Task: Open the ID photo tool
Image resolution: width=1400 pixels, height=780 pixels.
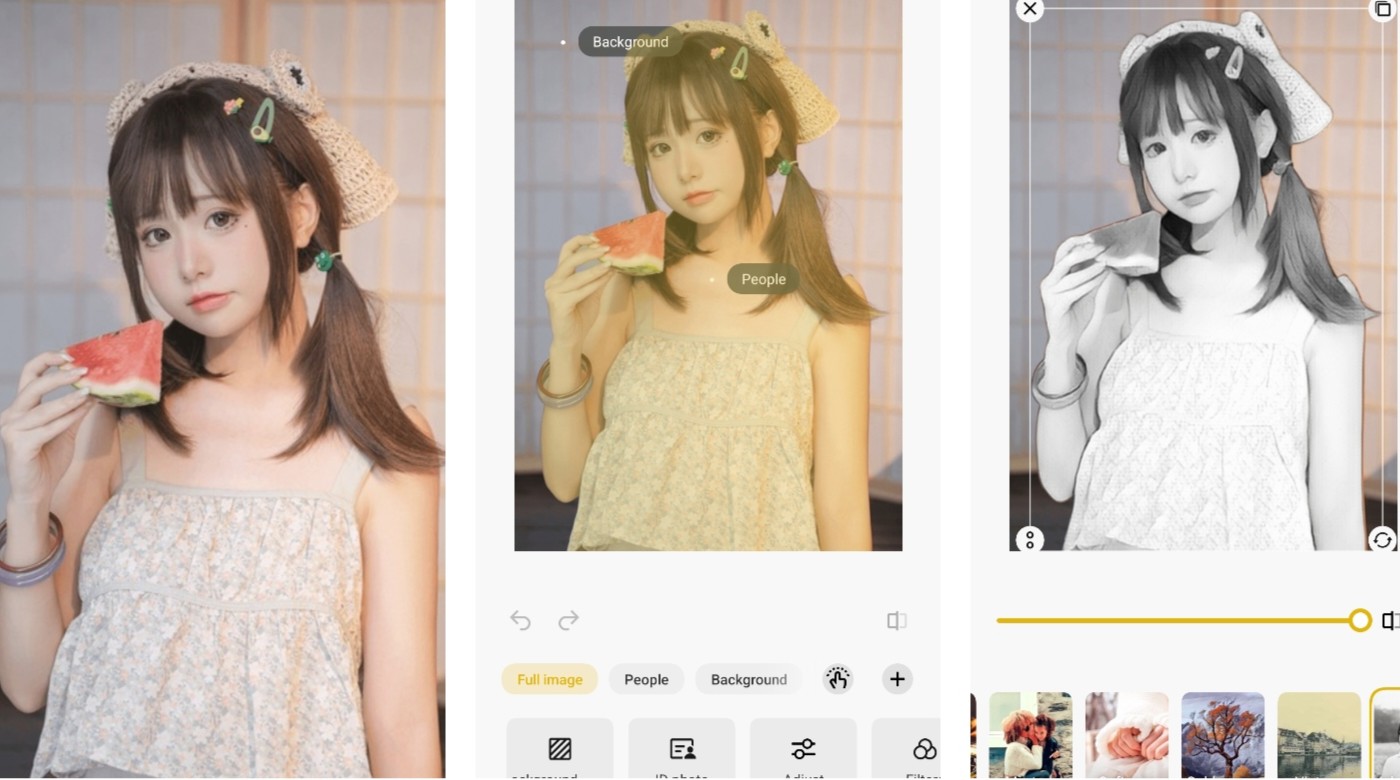Action: tap(682, 749)
